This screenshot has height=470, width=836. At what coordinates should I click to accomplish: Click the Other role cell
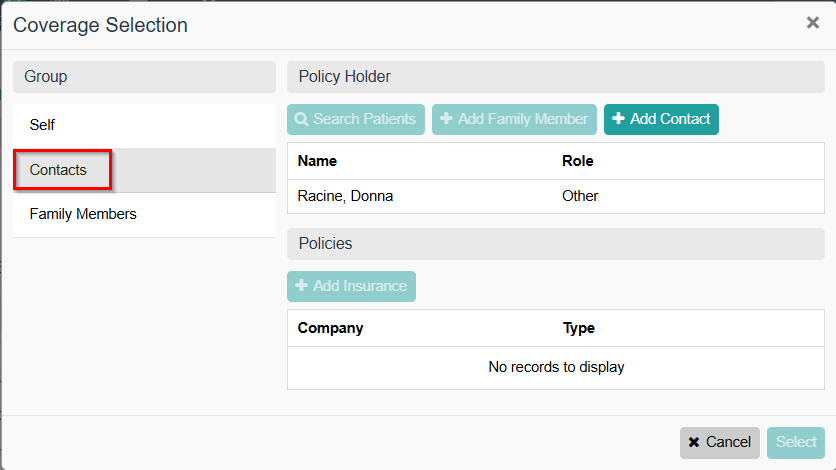(580, 196)
